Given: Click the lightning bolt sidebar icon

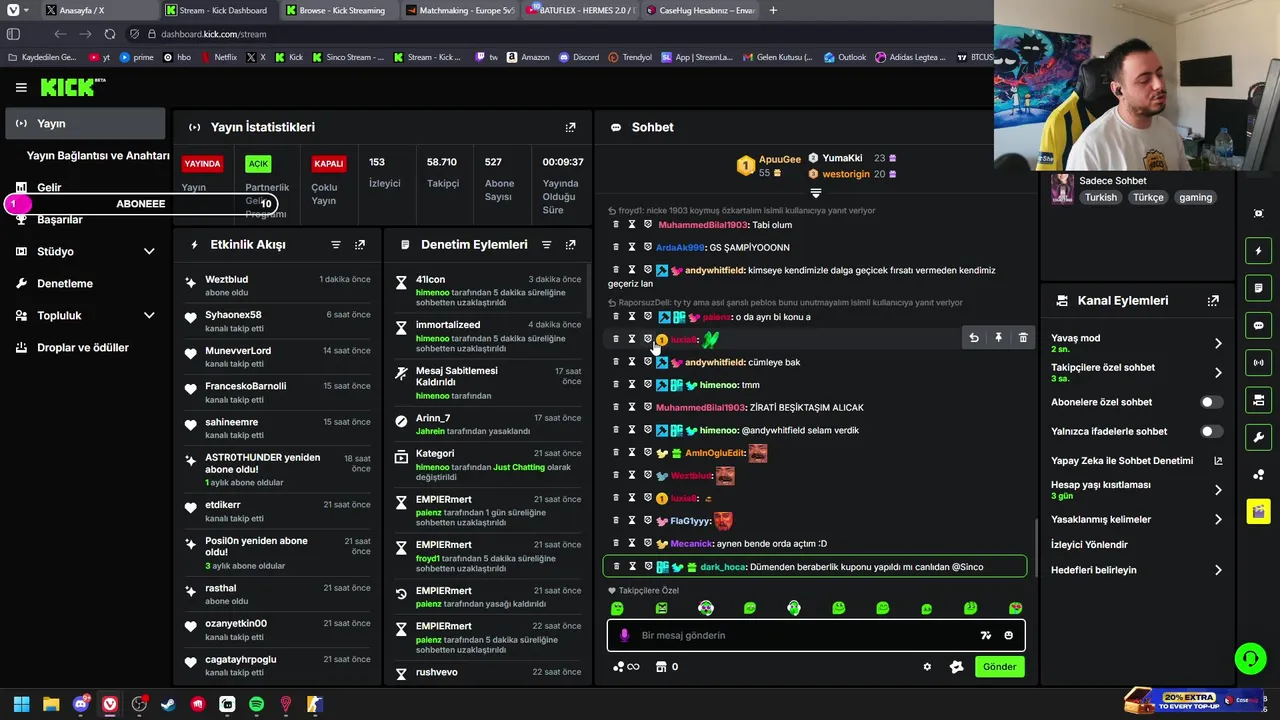Looking at the screenshot, I should (x=1258, y=250).
